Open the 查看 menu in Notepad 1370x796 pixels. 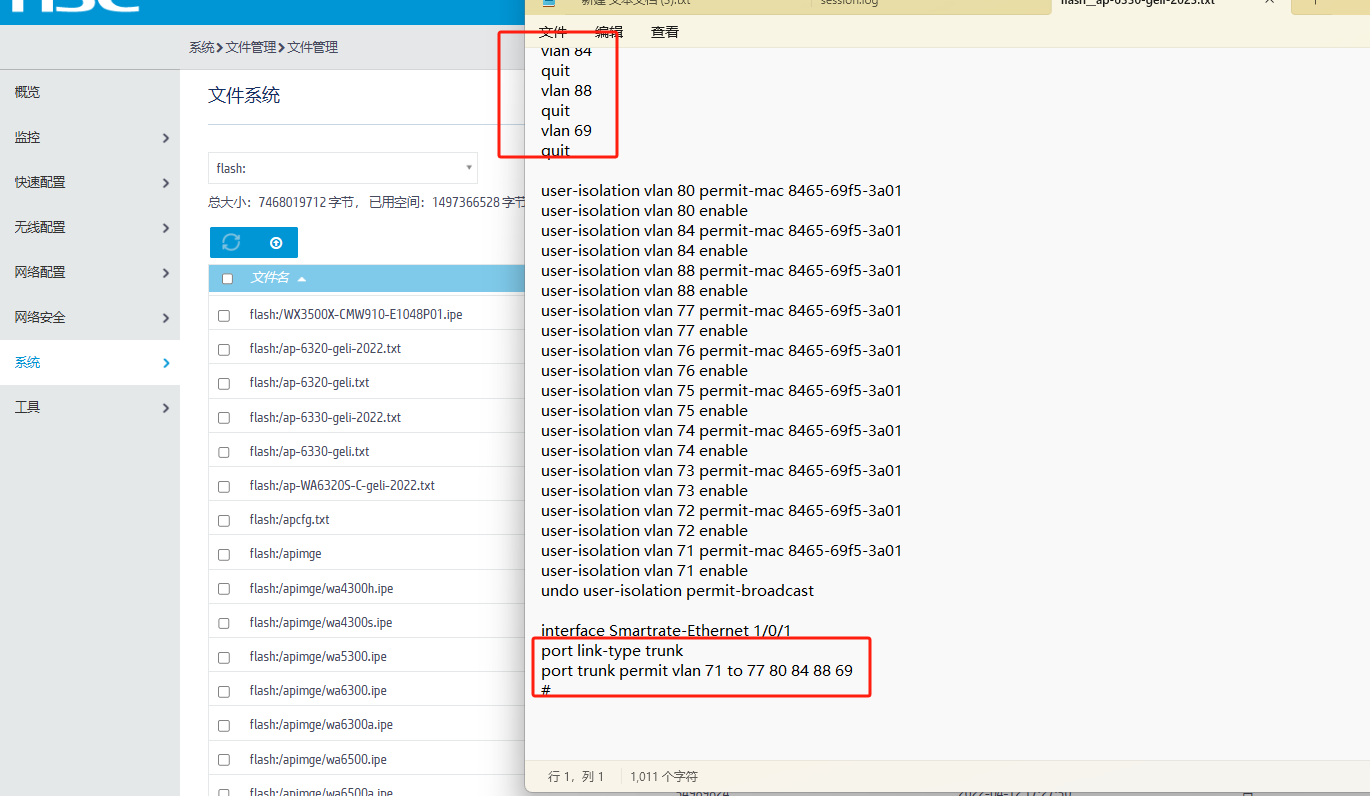[x=665, y=32]
